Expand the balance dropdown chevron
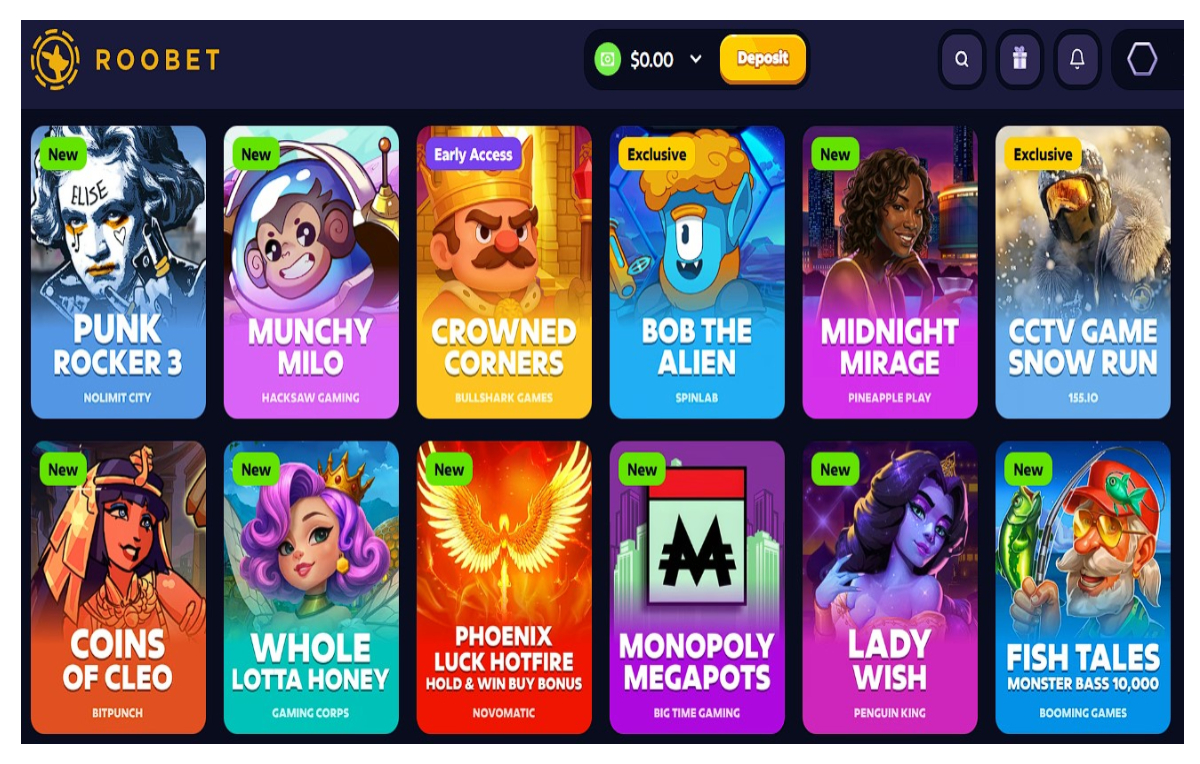This screenshot has width=1200, height=764. 696,59
